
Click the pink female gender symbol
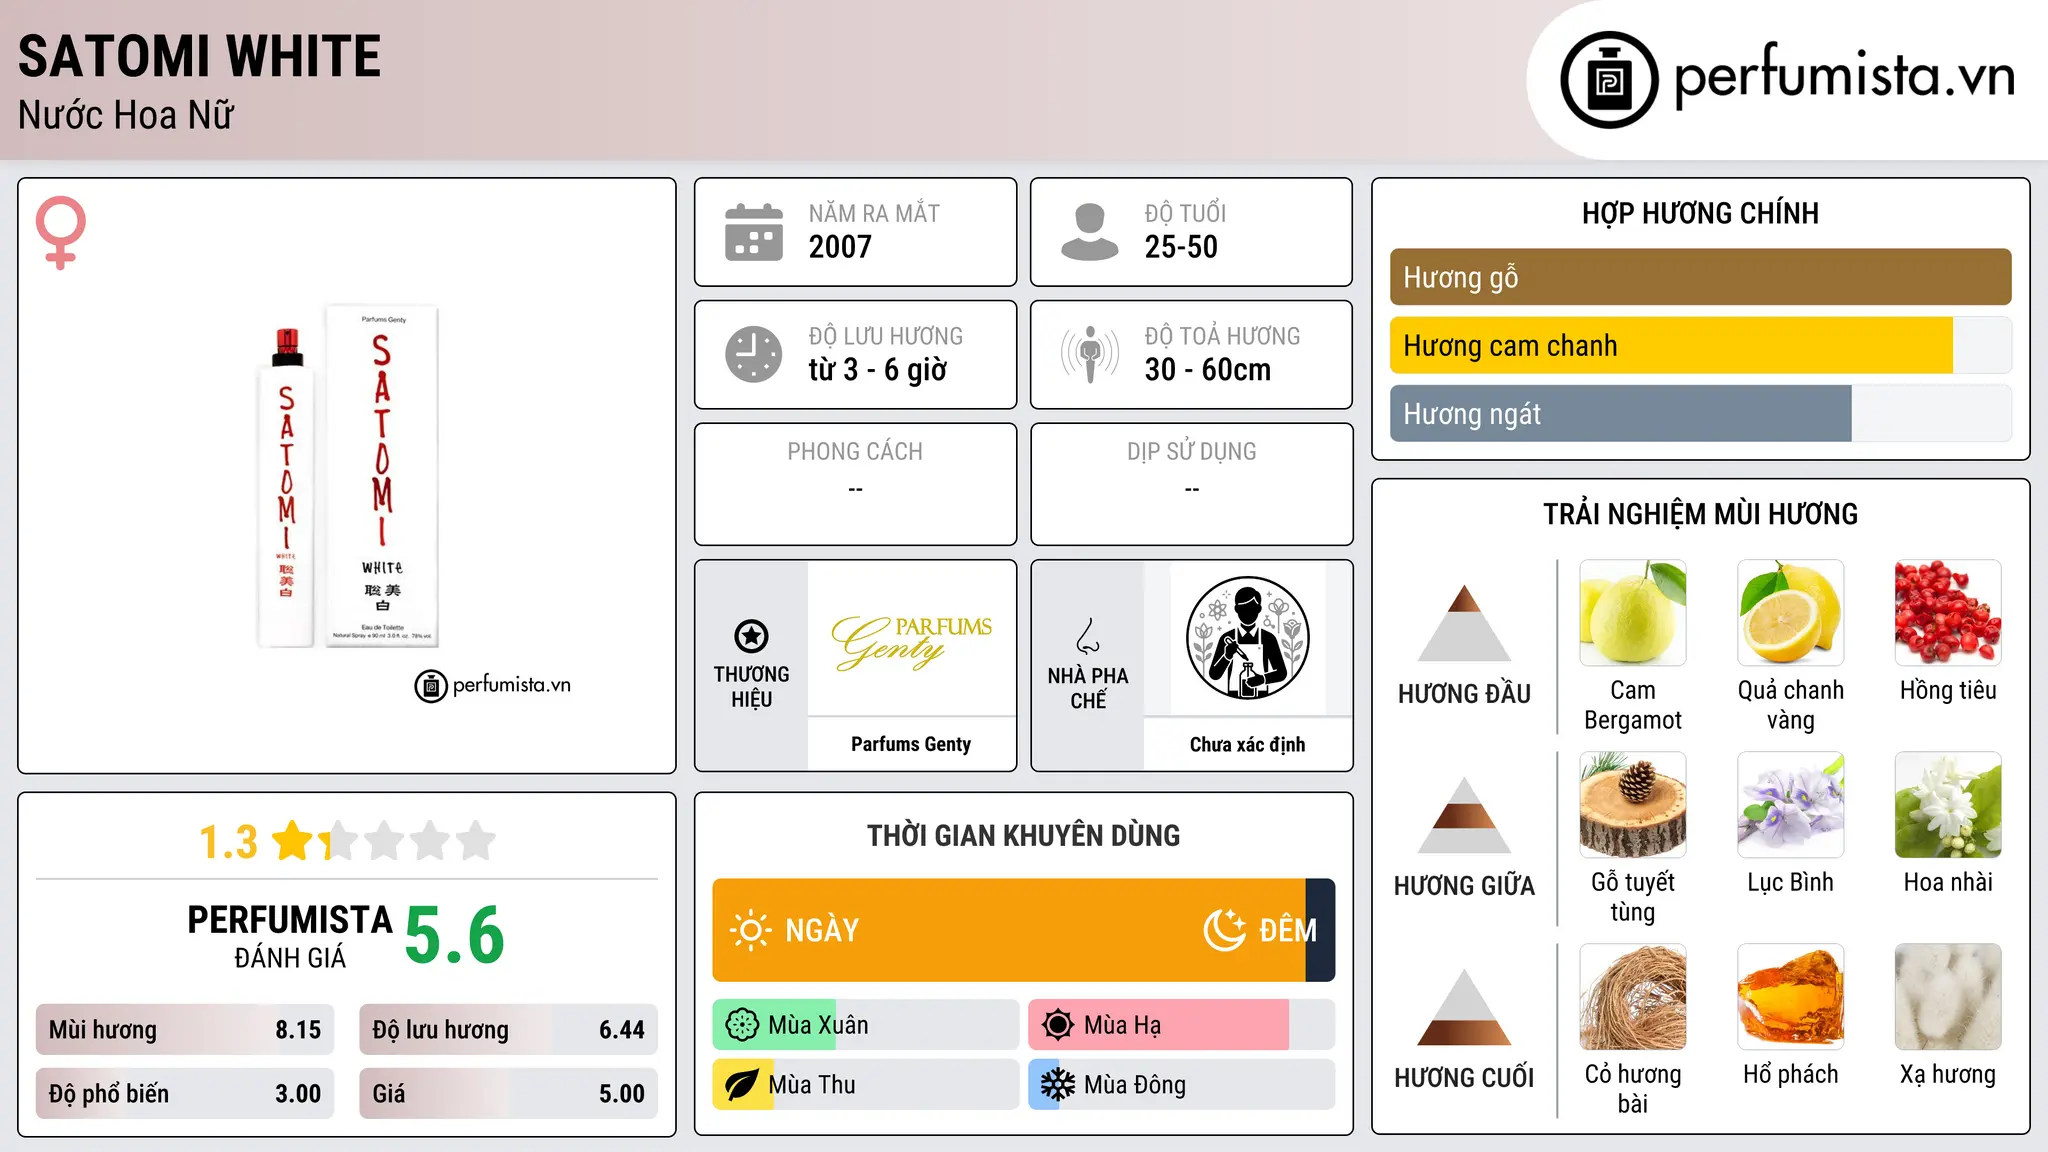click(61, 232)
